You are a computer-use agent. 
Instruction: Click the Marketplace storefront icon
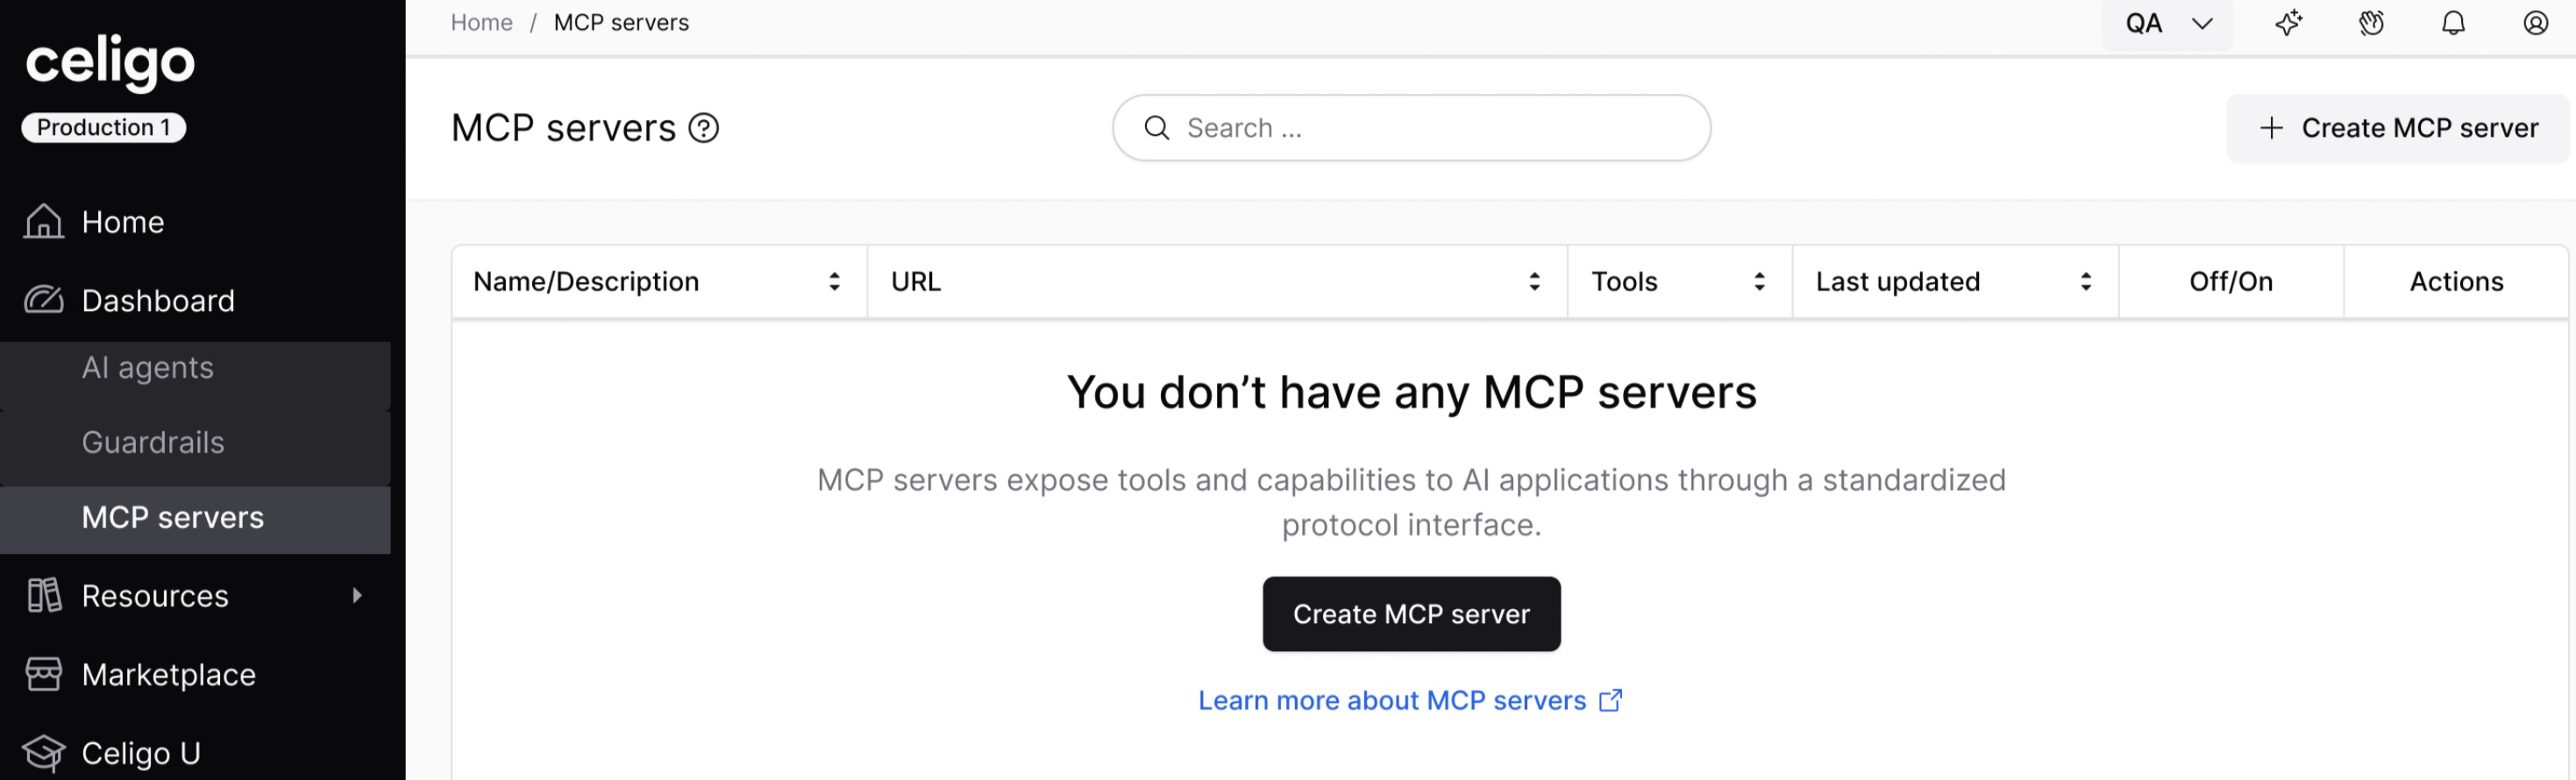point(44,675)
